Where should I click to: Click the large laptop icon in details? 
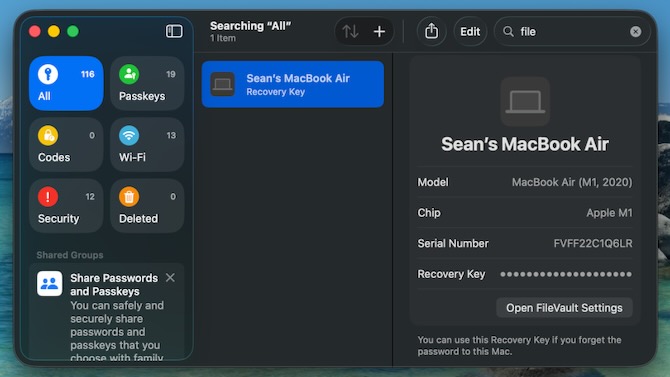coord(525,102)
